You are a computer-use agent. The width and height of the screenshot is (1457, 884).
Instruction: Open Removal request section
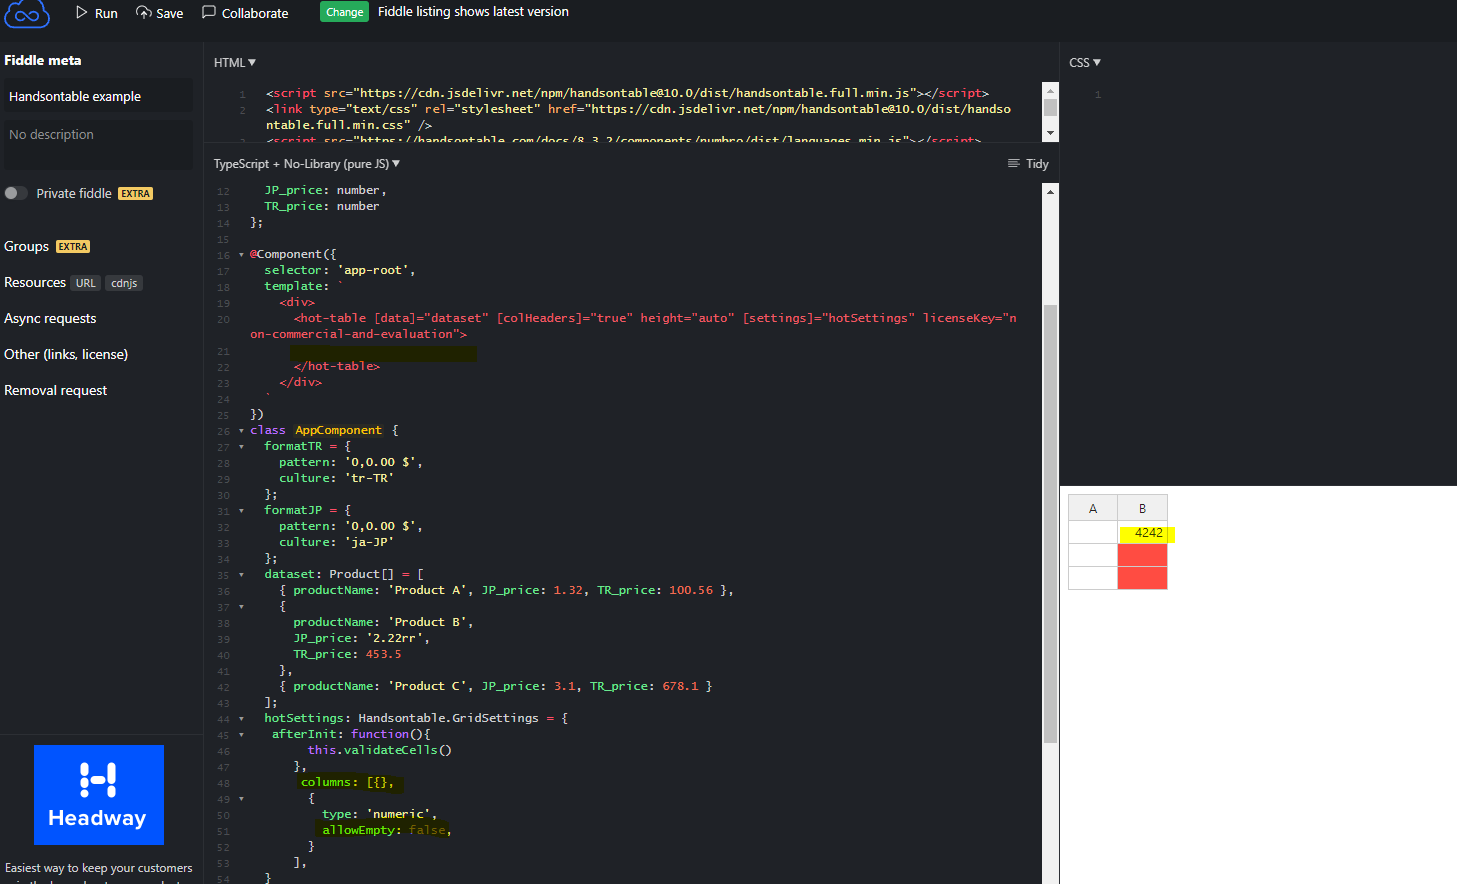[55, 390]
